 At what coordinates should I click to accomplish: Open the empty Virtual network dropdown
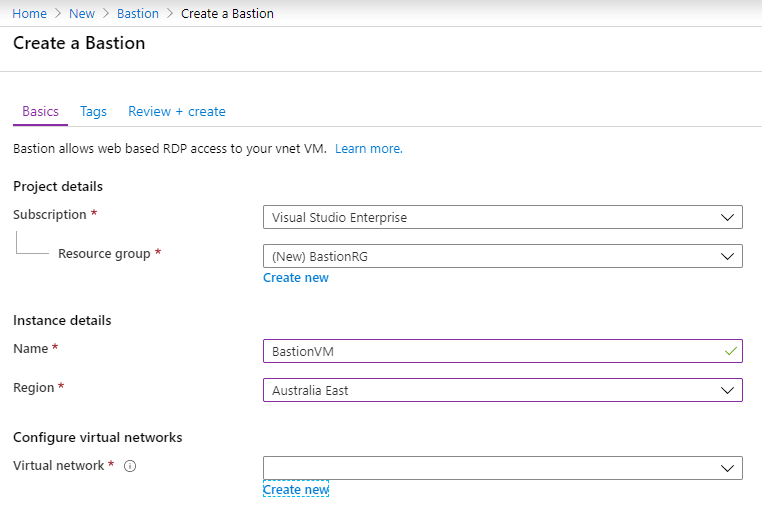502,468
